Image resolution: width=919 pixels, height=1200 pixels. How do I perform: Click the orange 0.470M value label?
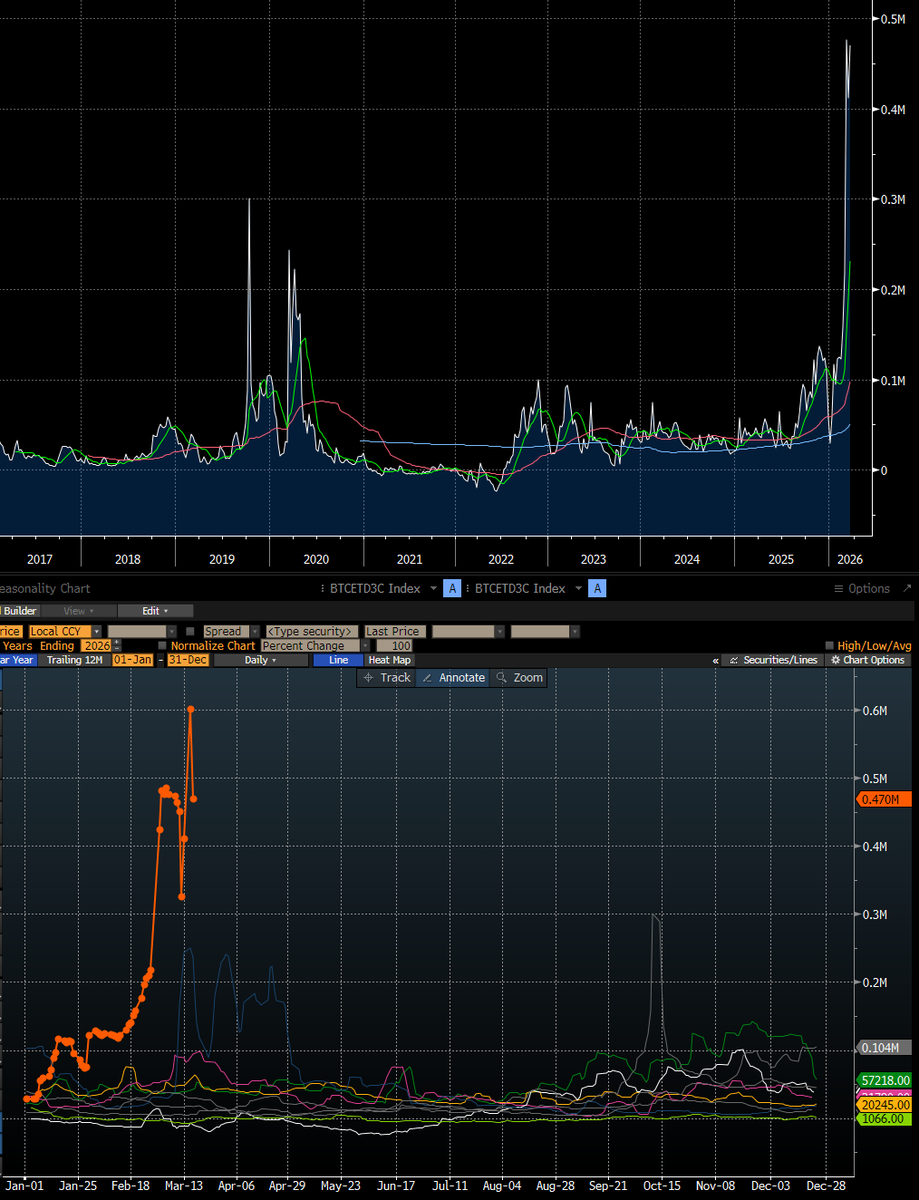(884, 799)
